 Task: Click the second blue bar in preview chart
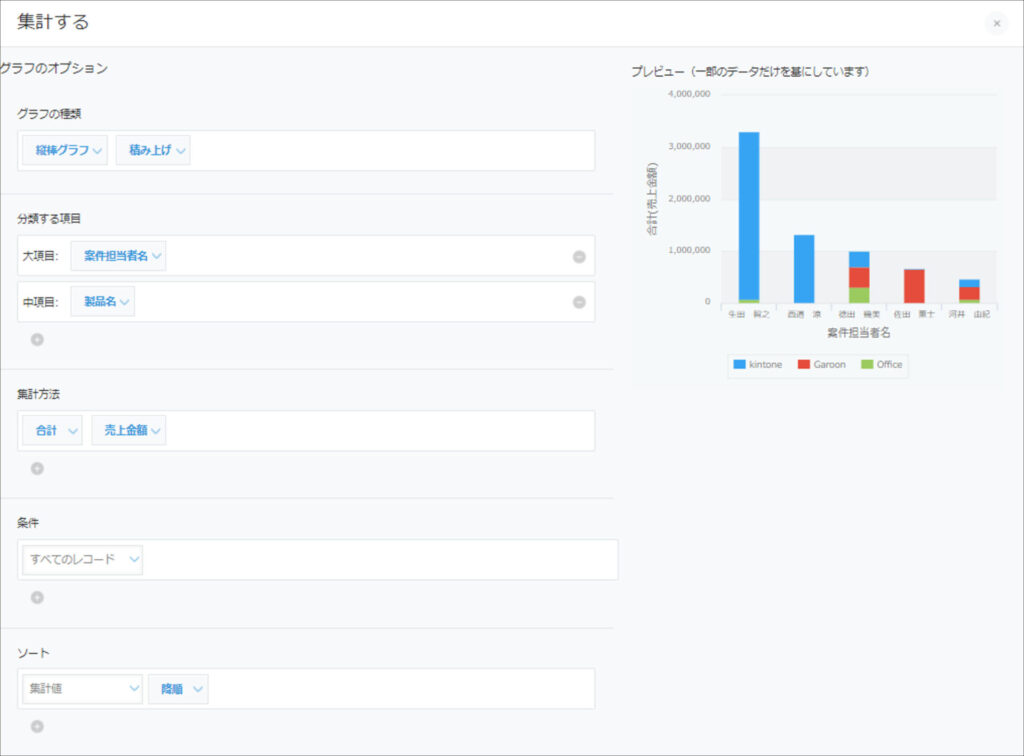(804, 269)
